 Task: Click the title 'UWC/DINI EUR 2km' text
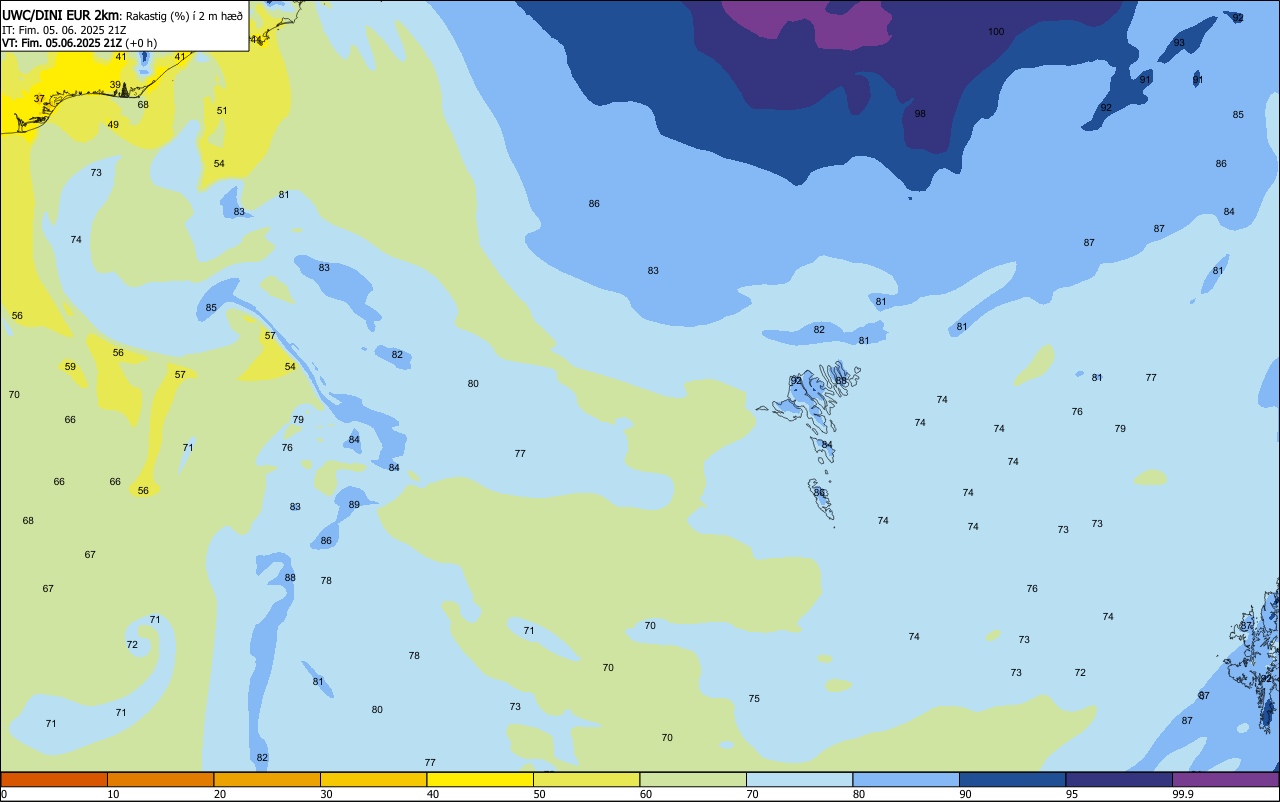pyautogui.click(x=61, y=15)
